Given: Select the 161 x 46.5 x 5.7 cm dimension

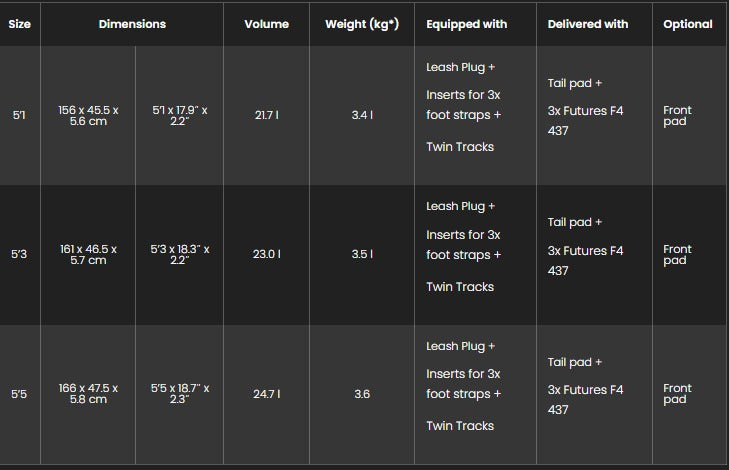Looking at the screenshot, I should coord(88,255).
